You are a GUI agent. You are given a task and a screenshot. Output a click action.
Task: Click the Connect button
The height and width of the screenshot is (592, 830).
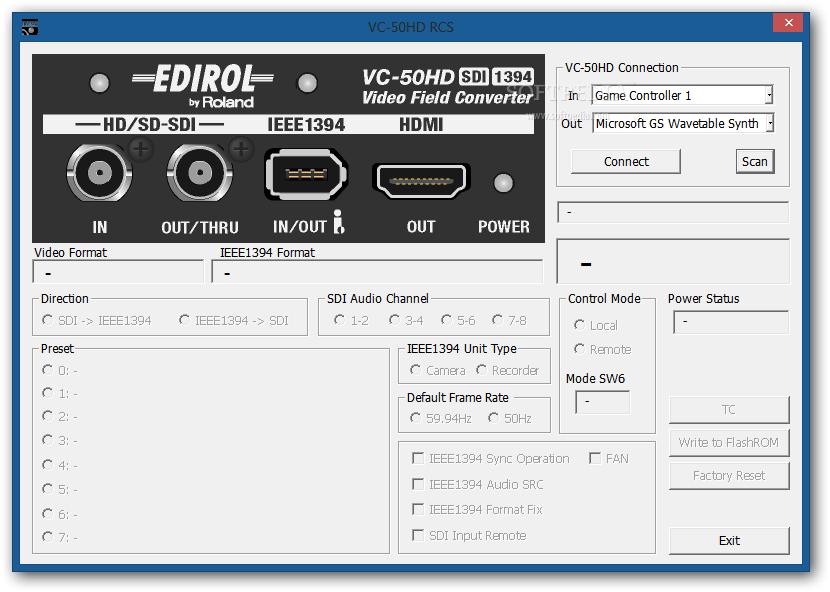626,162
